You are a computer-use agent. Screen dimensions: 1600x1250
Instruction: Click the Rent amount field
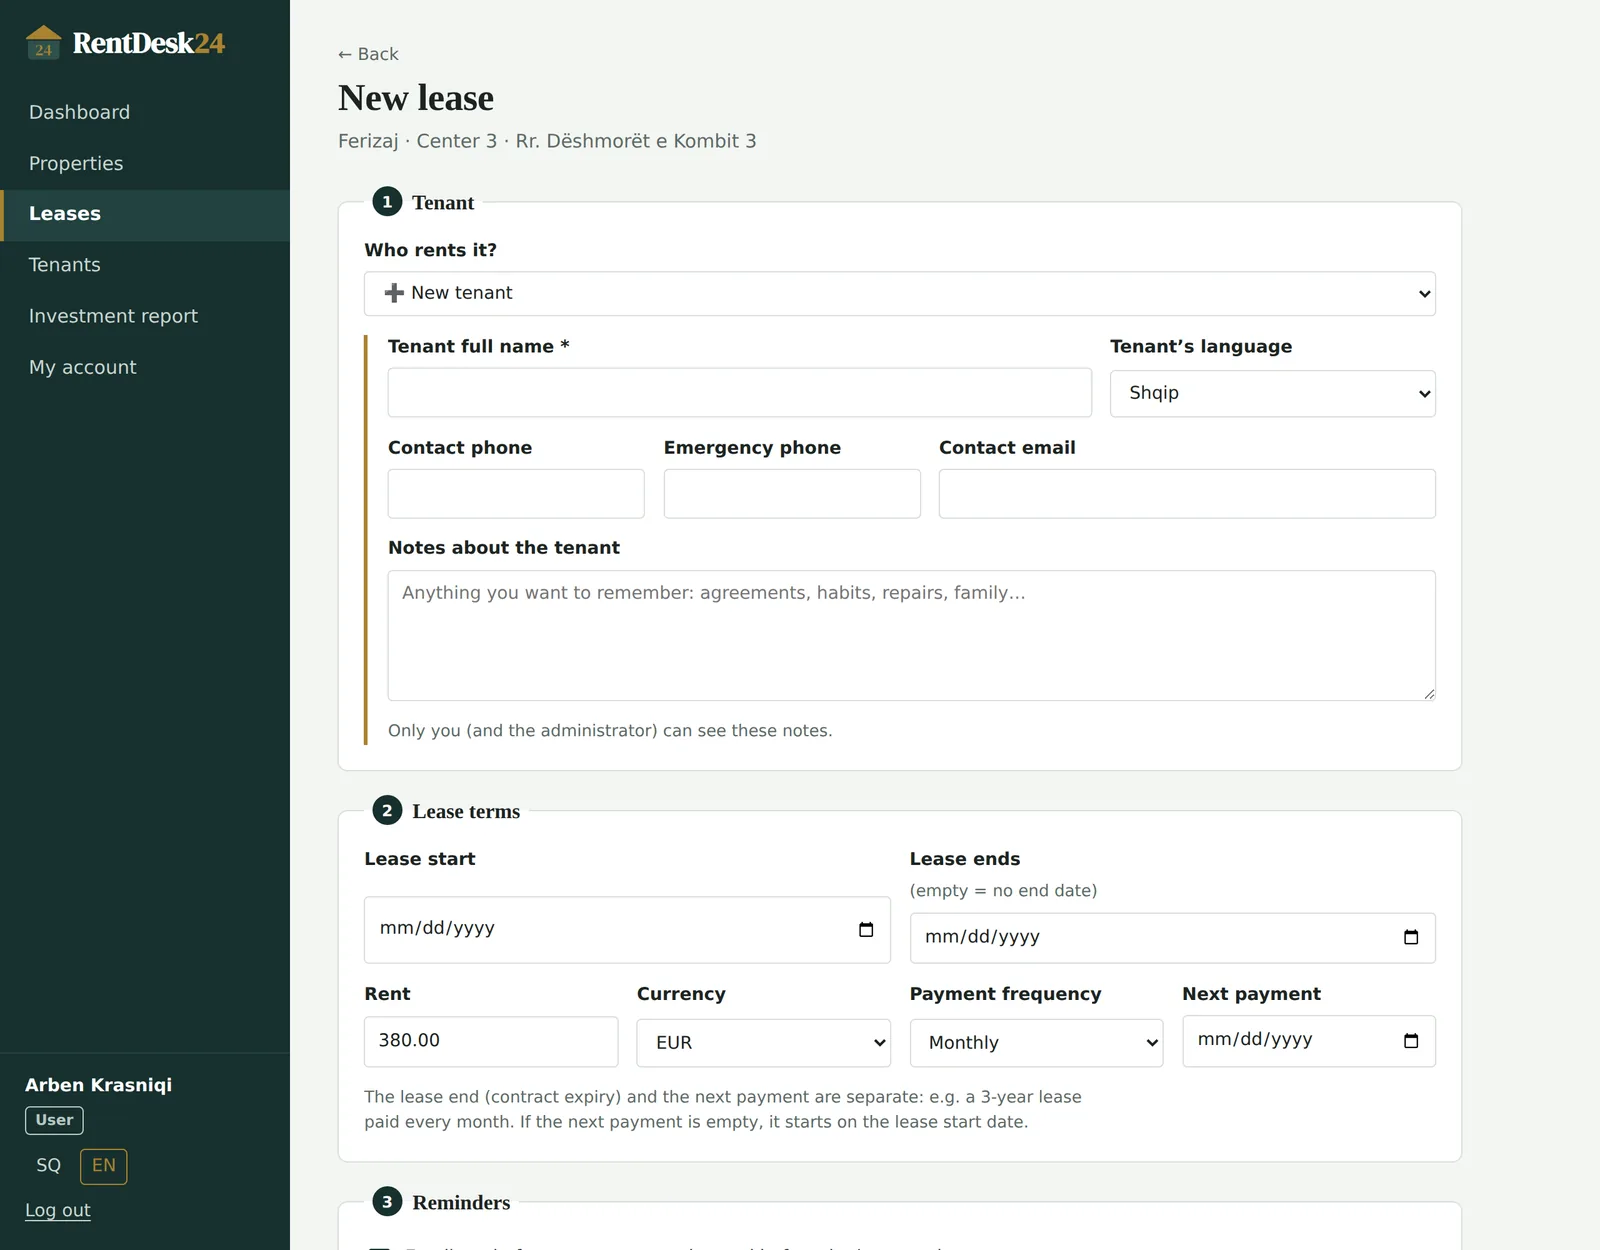pyautogui.click(x=491, y=1042)
